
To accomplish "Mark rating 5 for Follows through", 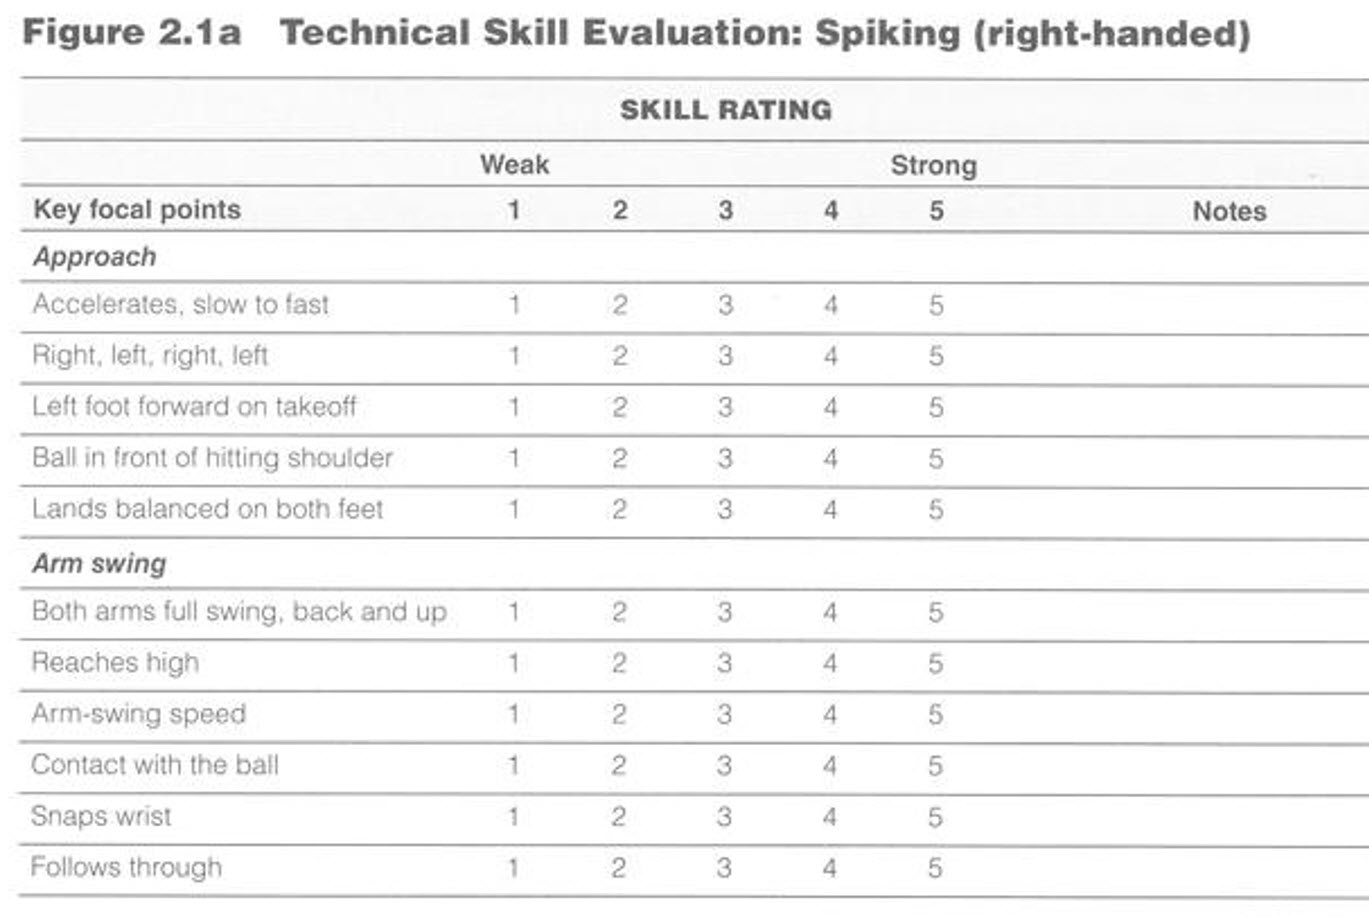I will coord(934,867).
